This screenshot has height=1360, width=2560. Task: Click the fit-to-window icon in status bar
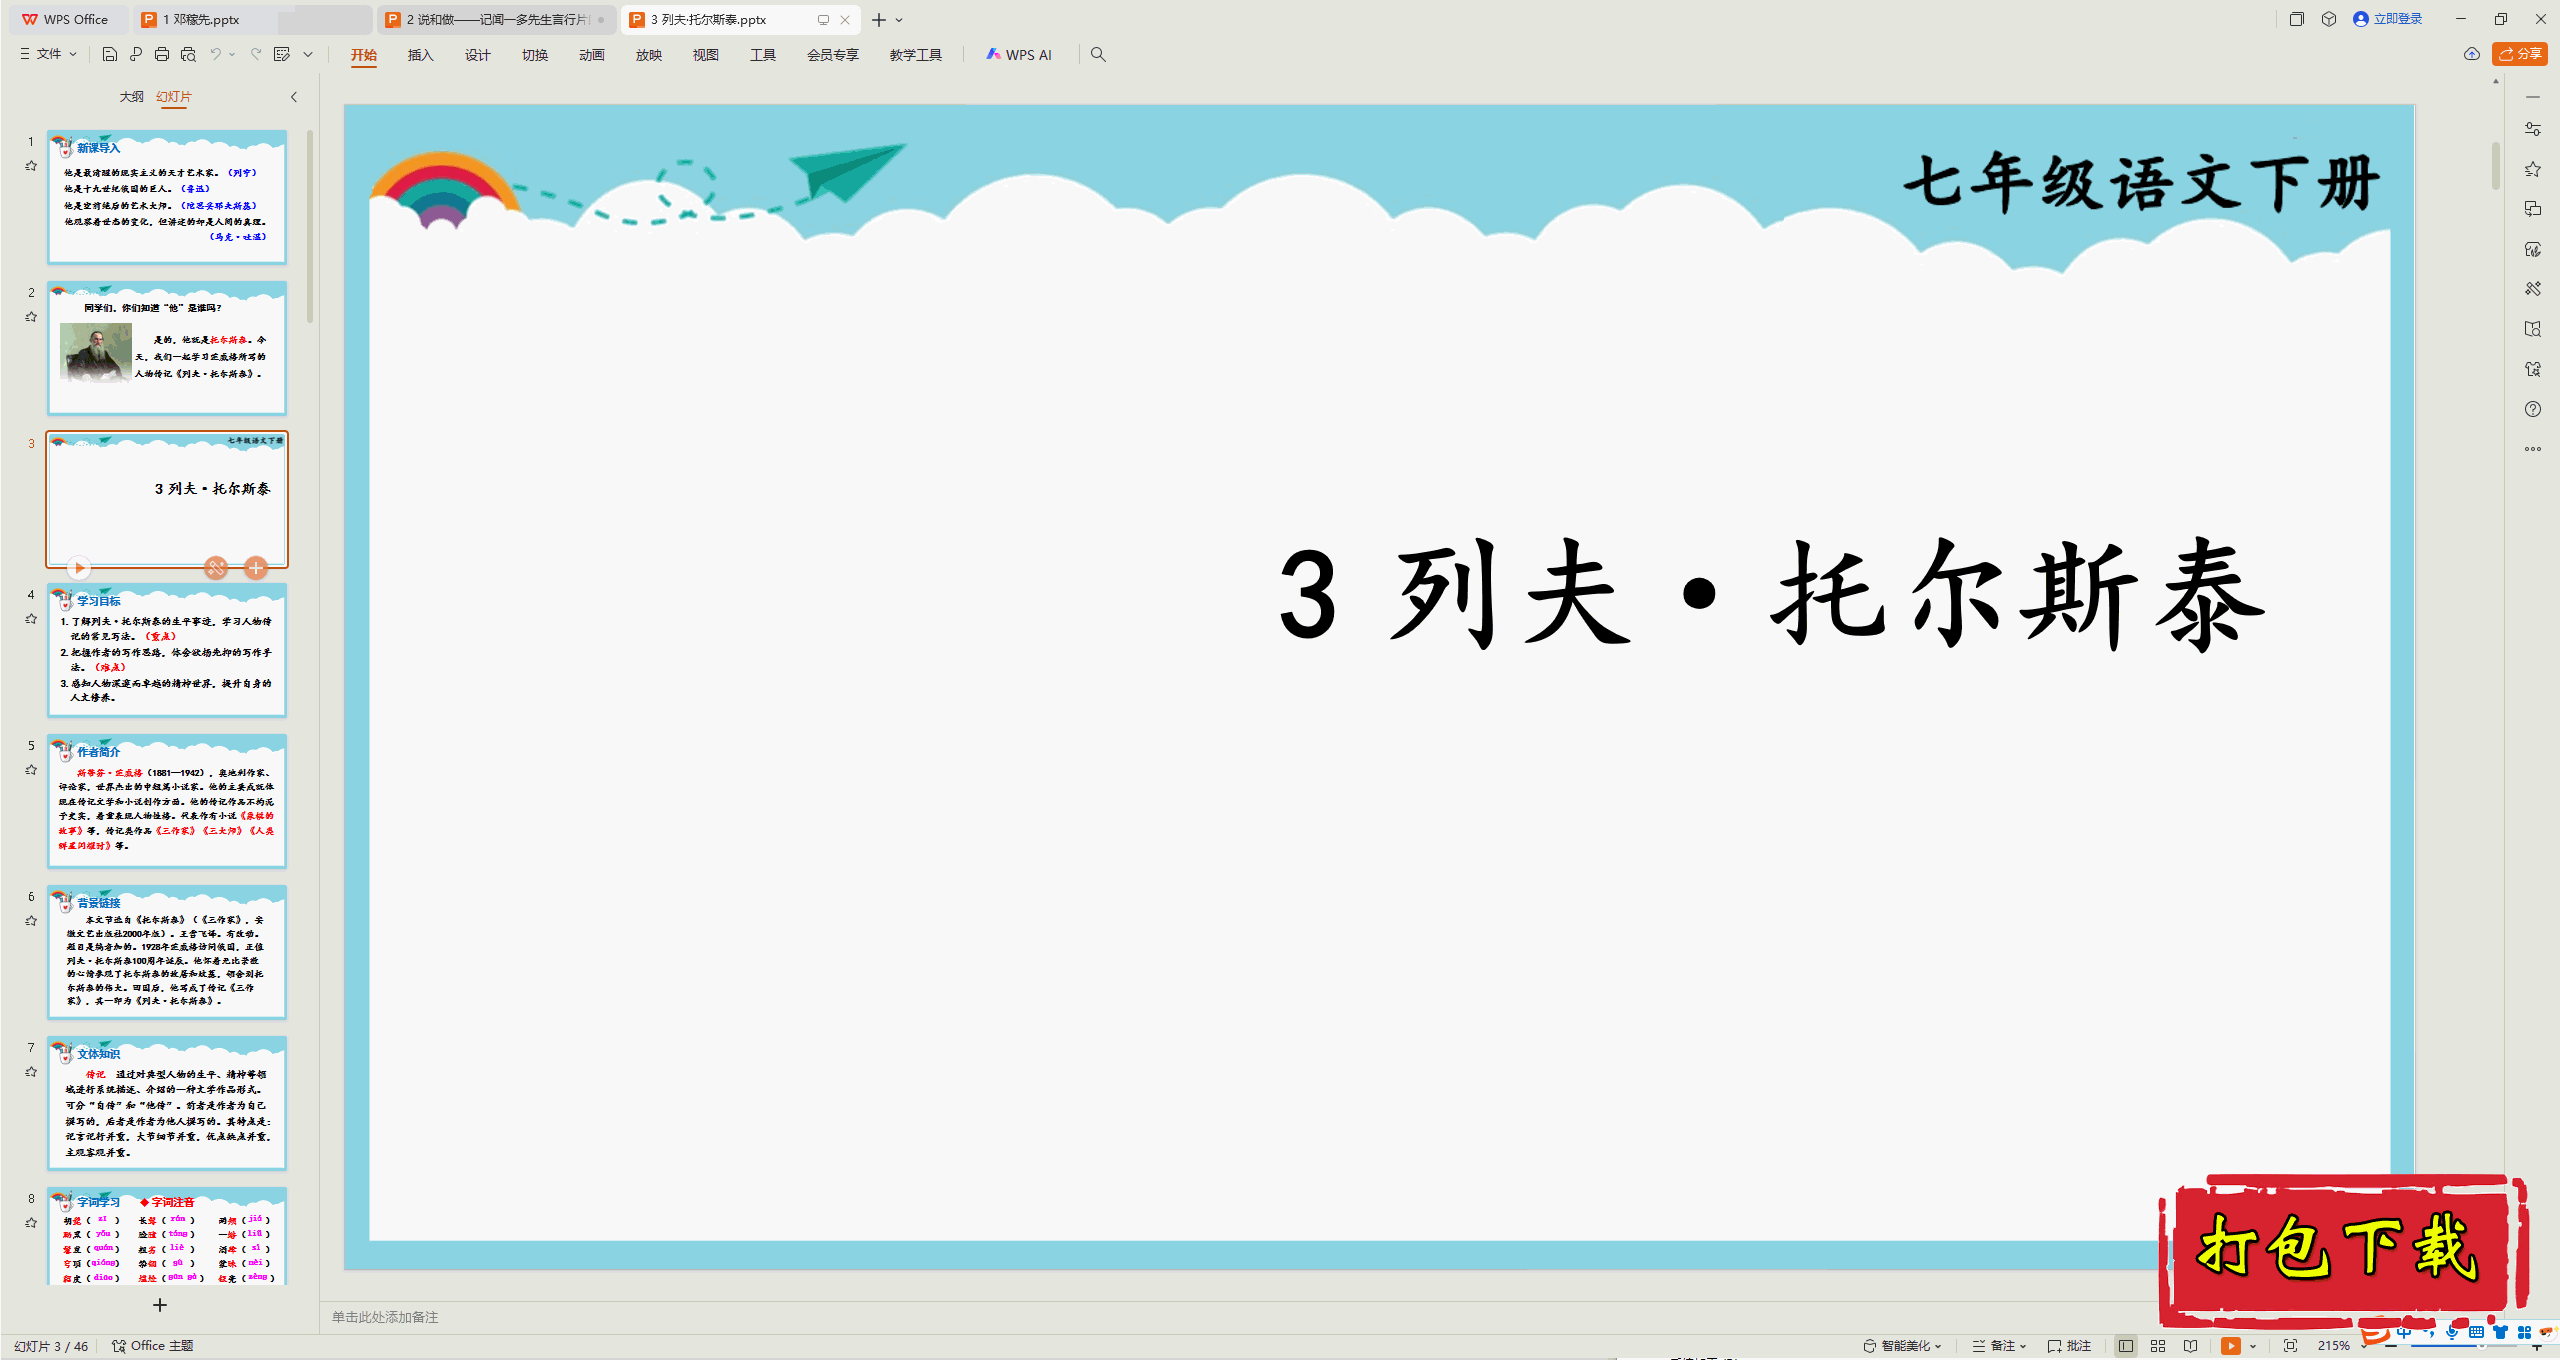coord(2290,1346)
